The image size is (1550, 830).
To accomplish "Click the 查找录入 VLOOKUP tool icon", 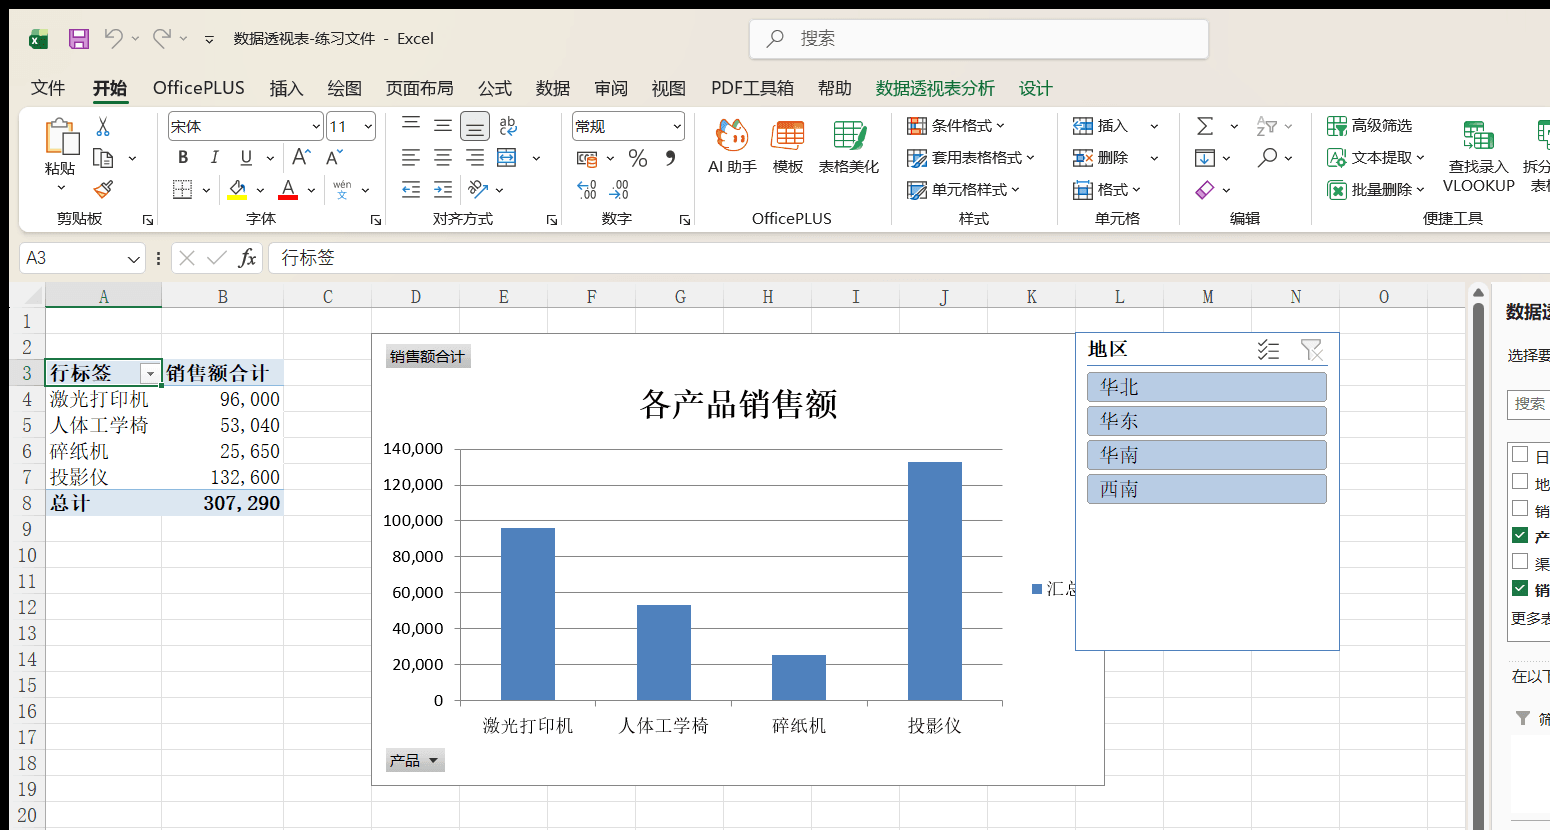I will coord(1478,156).
